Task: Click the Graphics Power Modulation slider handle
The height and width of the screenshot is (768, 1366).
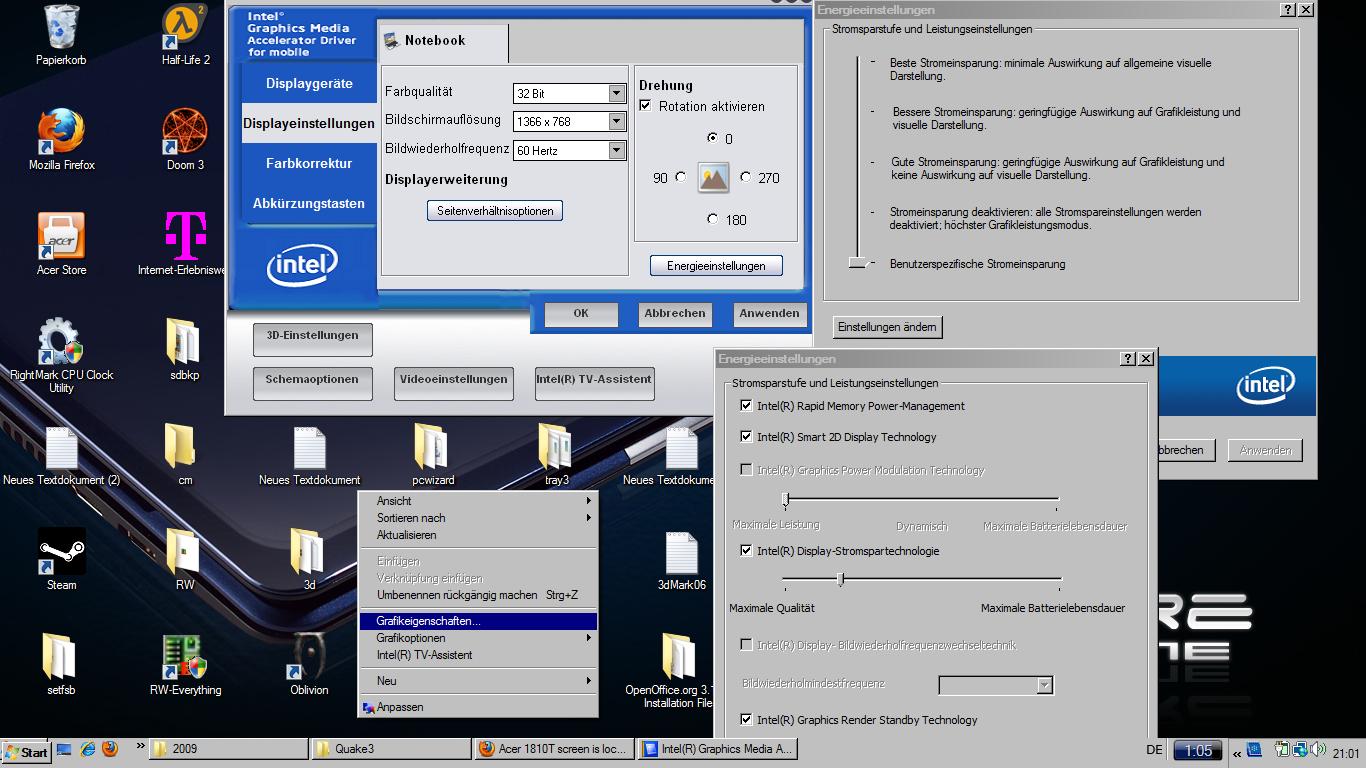Action: [x=786, y=499]
